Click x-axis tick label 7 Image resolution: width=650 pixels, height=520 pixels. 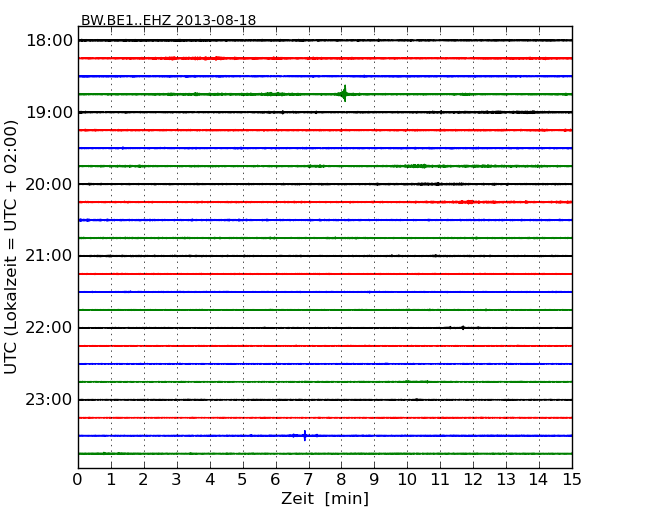pos(308,480)
